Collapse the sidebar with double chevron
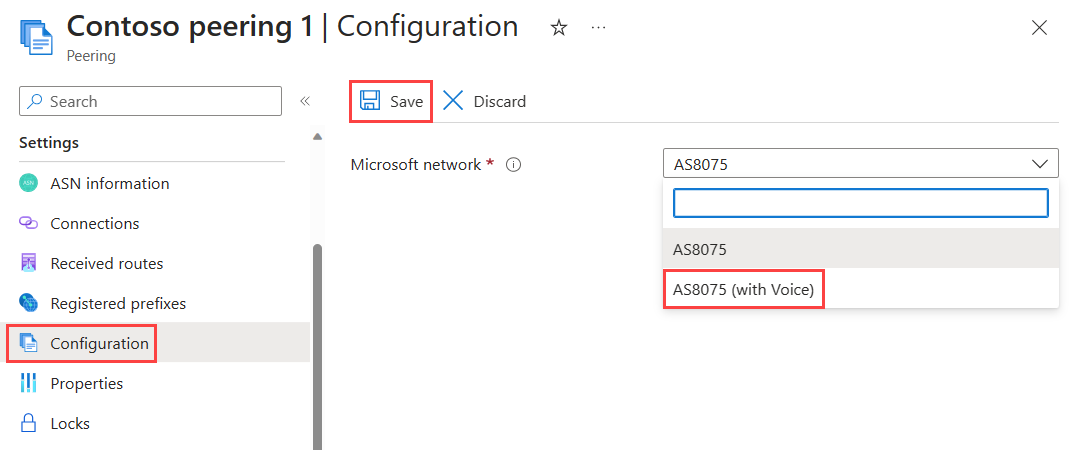The height and width of the screenshot is (450, 1078). (x=305, y=101)
